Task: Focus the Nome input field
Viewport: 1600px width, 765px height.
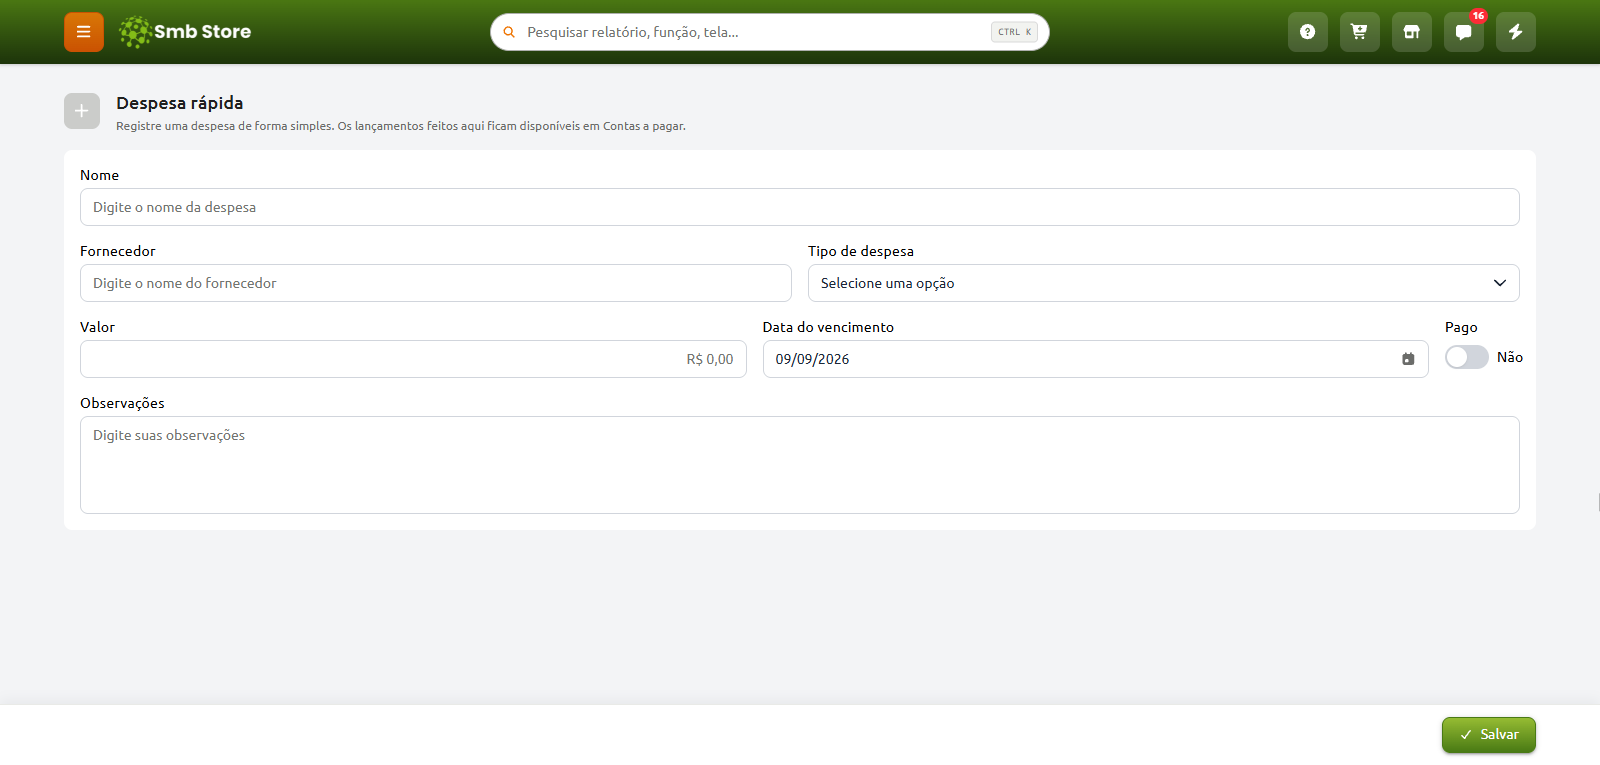Action: [x=800, y=207]
